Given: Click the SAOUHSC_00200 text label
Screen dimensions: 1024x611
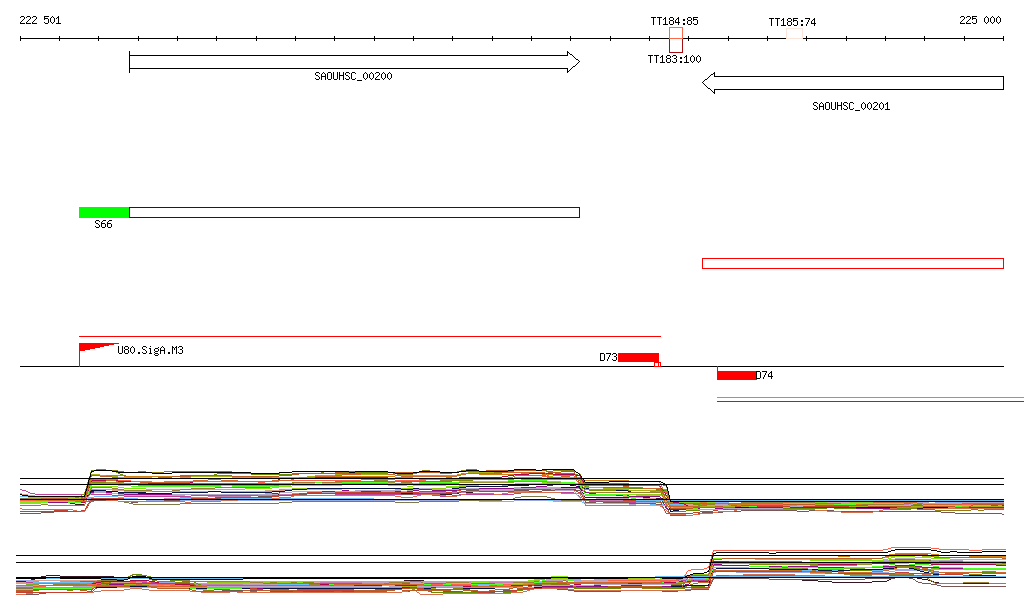Looking at the screenshot, I should click(x=353, y=76).
